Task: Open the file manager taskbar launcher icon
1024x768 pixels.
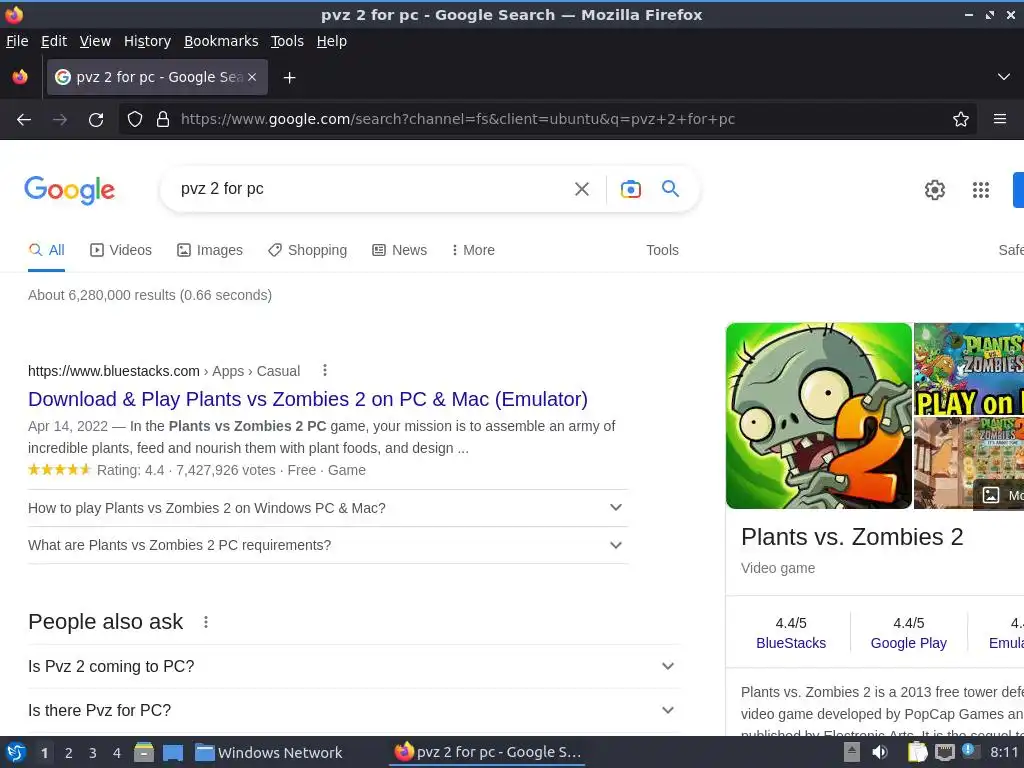Action: click(x=144, y=753)
